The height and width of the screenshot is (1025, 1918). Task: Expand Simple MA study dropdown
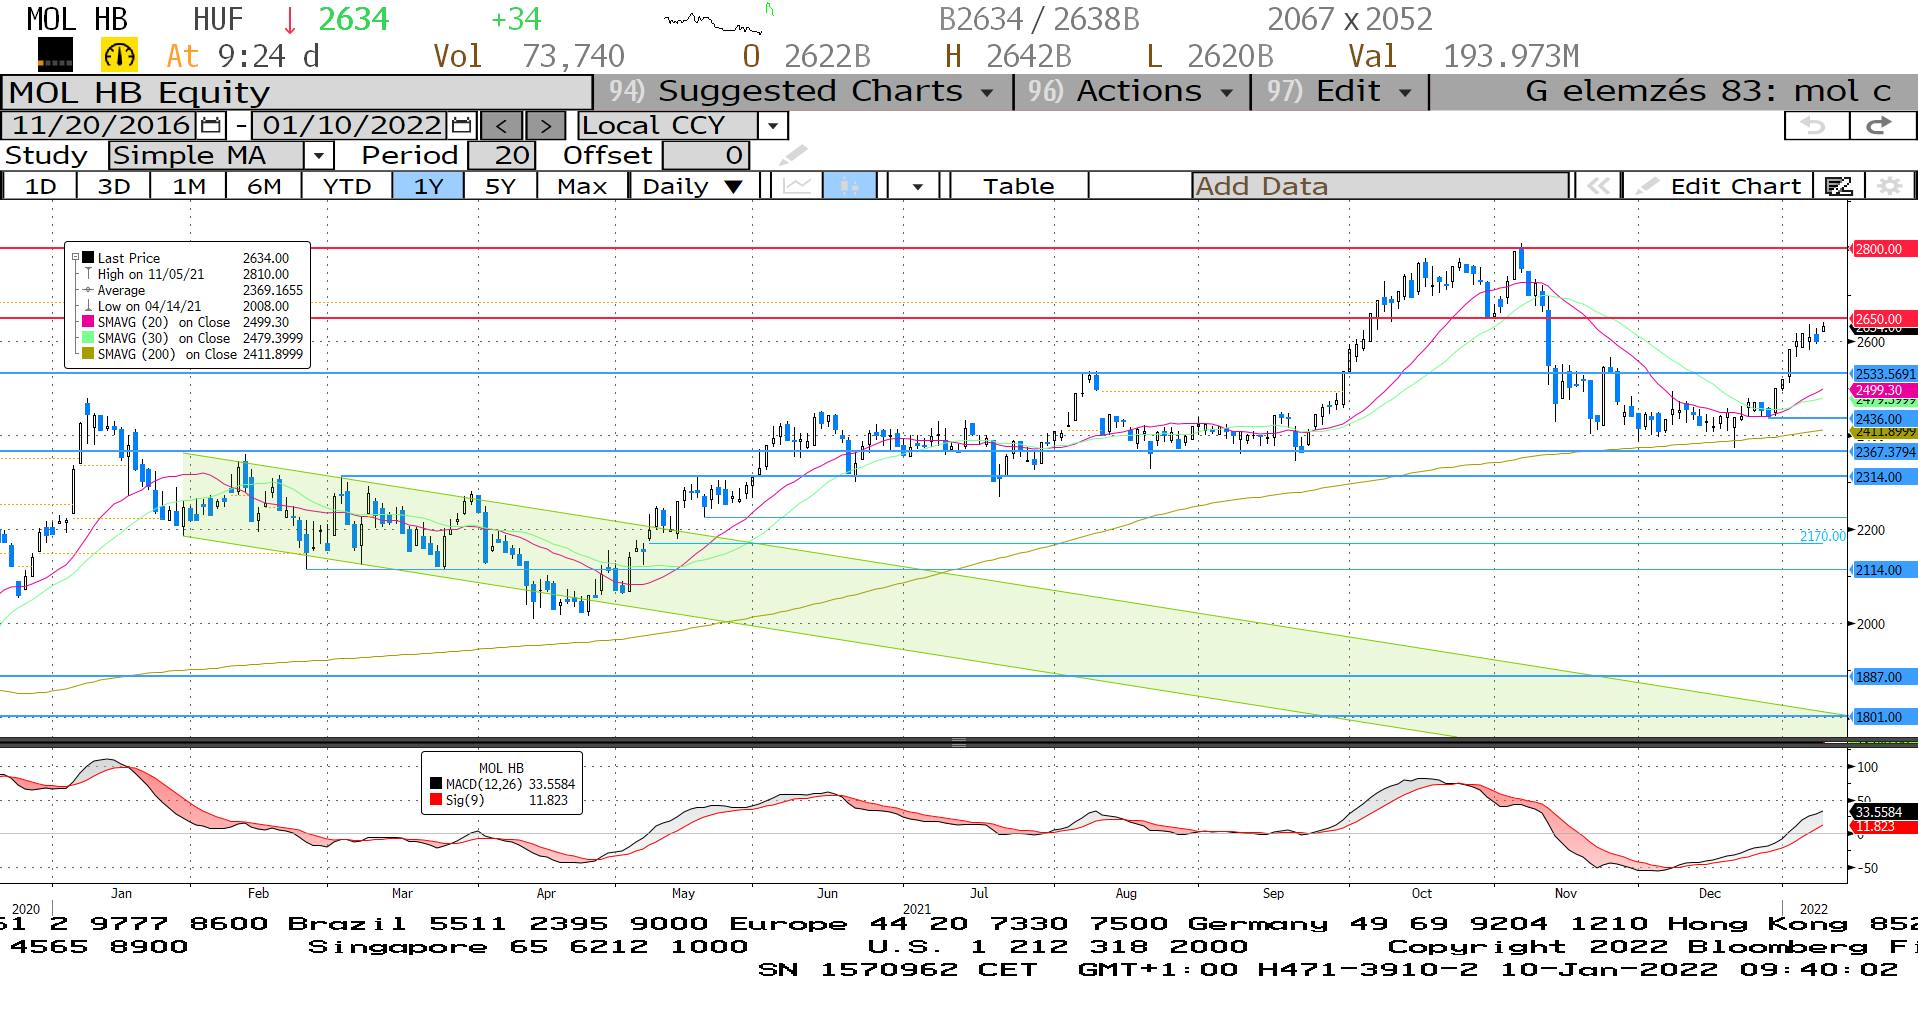coord(318,156)
